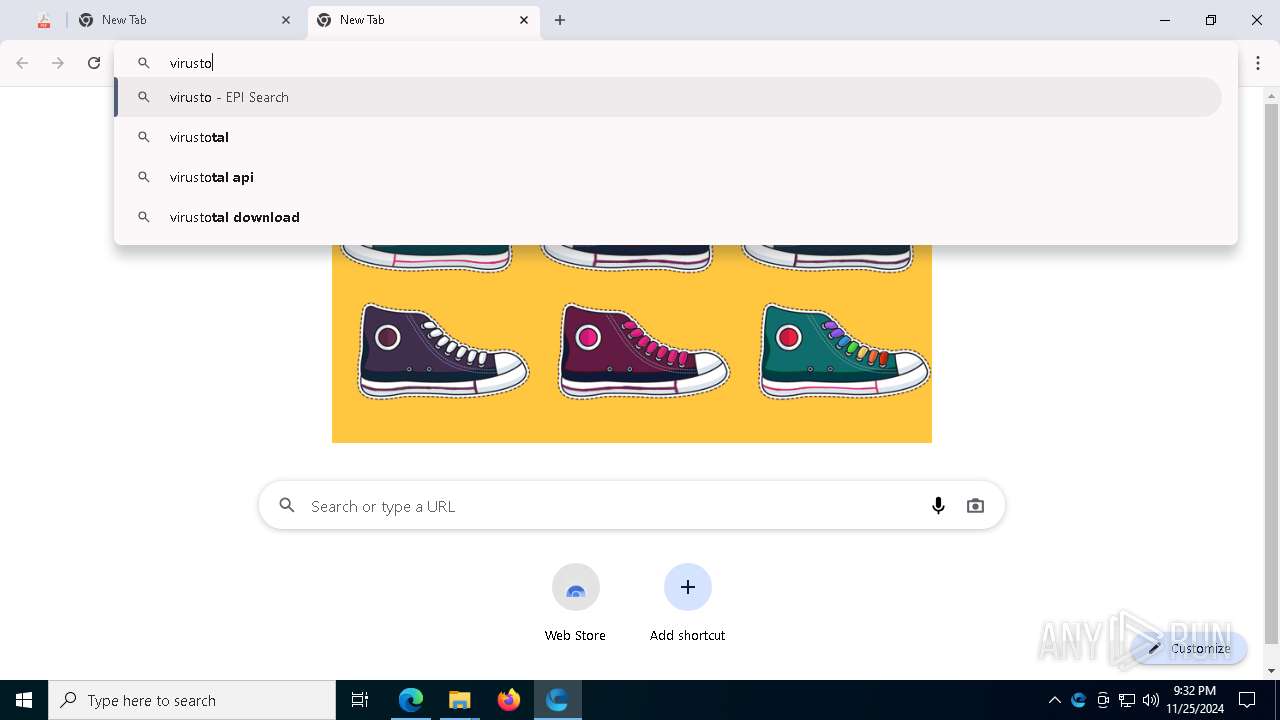Click the Edge icon in system tray
This screenshot has height=720, width=1280.
click(x=1078, y=700)
